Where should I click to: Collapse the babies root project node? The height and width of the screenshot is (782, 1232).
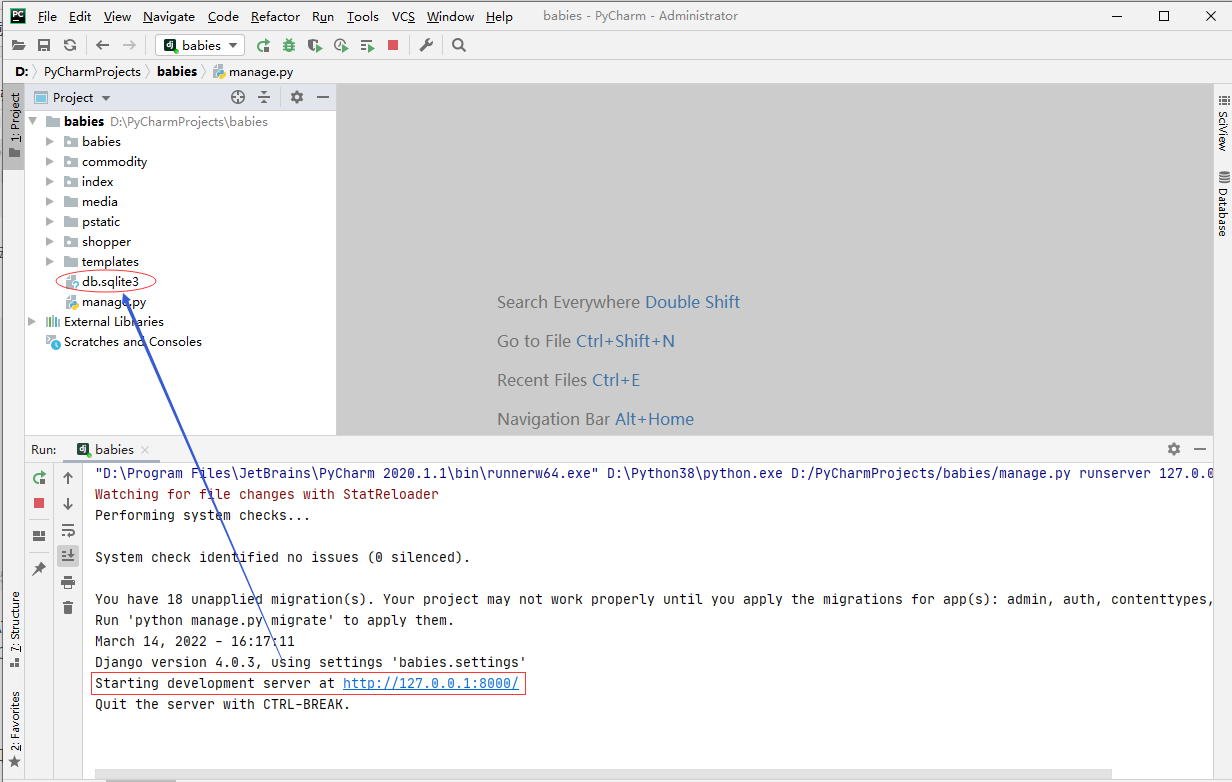32,121
